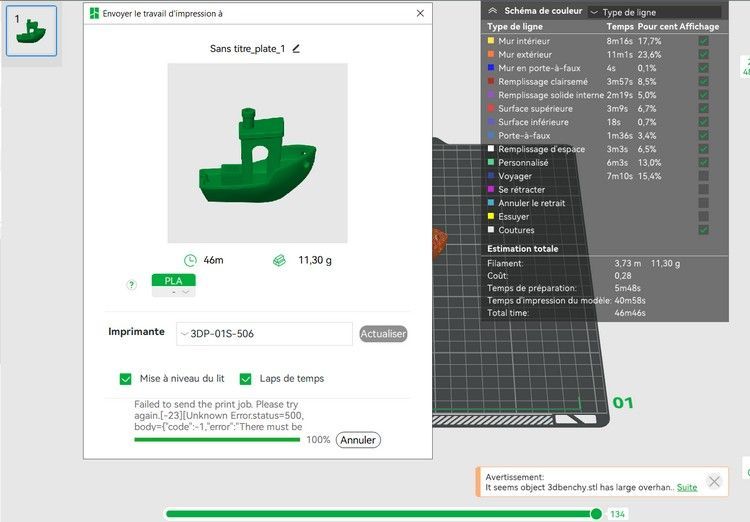
Task: Close the Envoyer le travail d'impression dialog
Action: pyautogui.click(x=420, y=13)
